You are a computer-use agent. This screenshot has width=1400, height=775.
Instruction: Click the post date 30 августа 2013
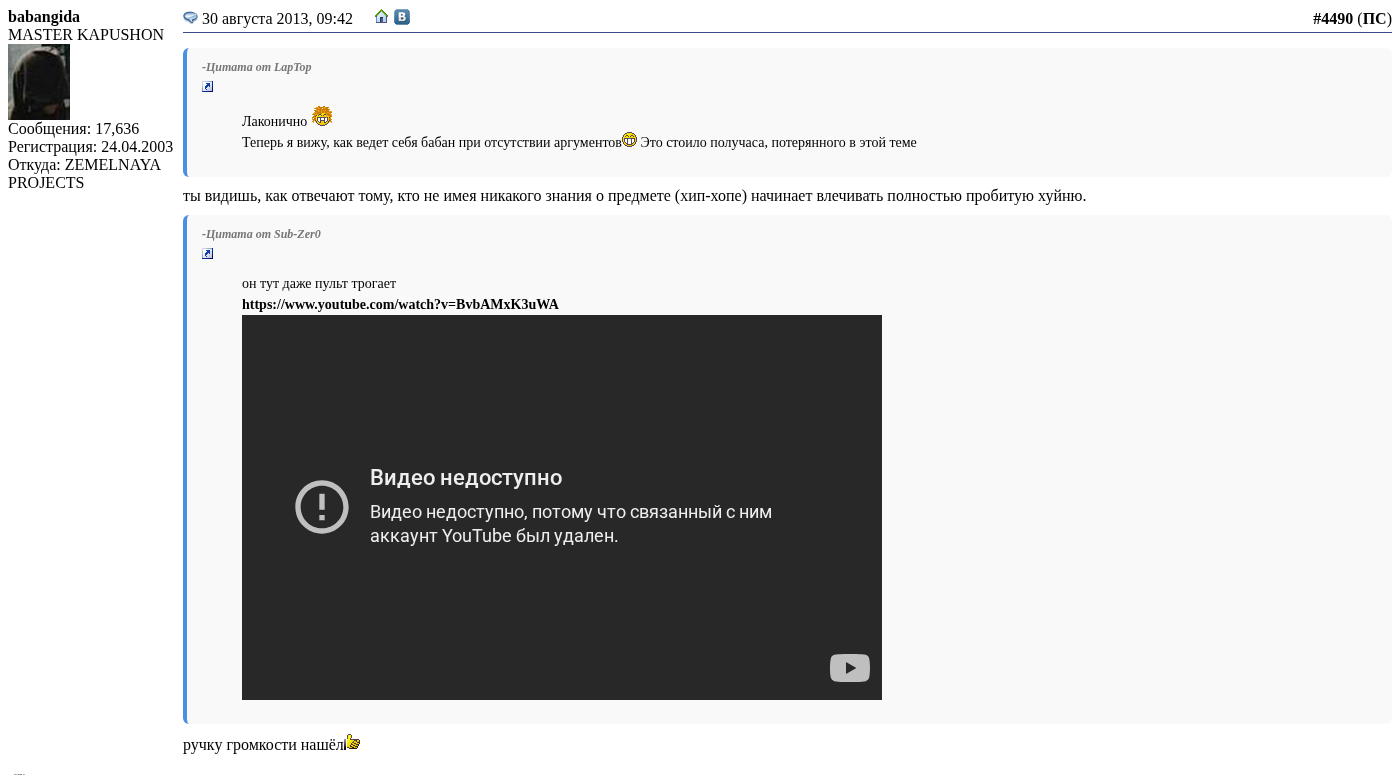pyautogui.click(x=277, y=19)
